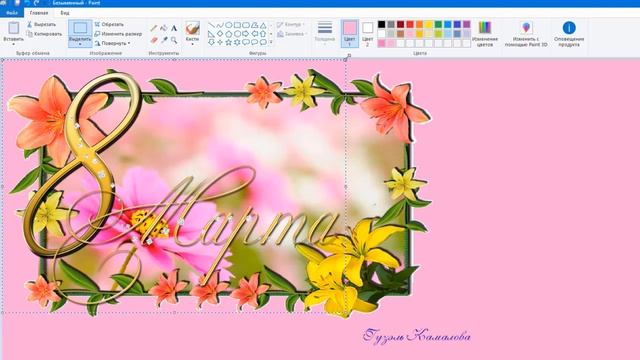This screenshot has width=640, height=360.
Task: Click Обрезать (Crop)
Action: [109, 24]
